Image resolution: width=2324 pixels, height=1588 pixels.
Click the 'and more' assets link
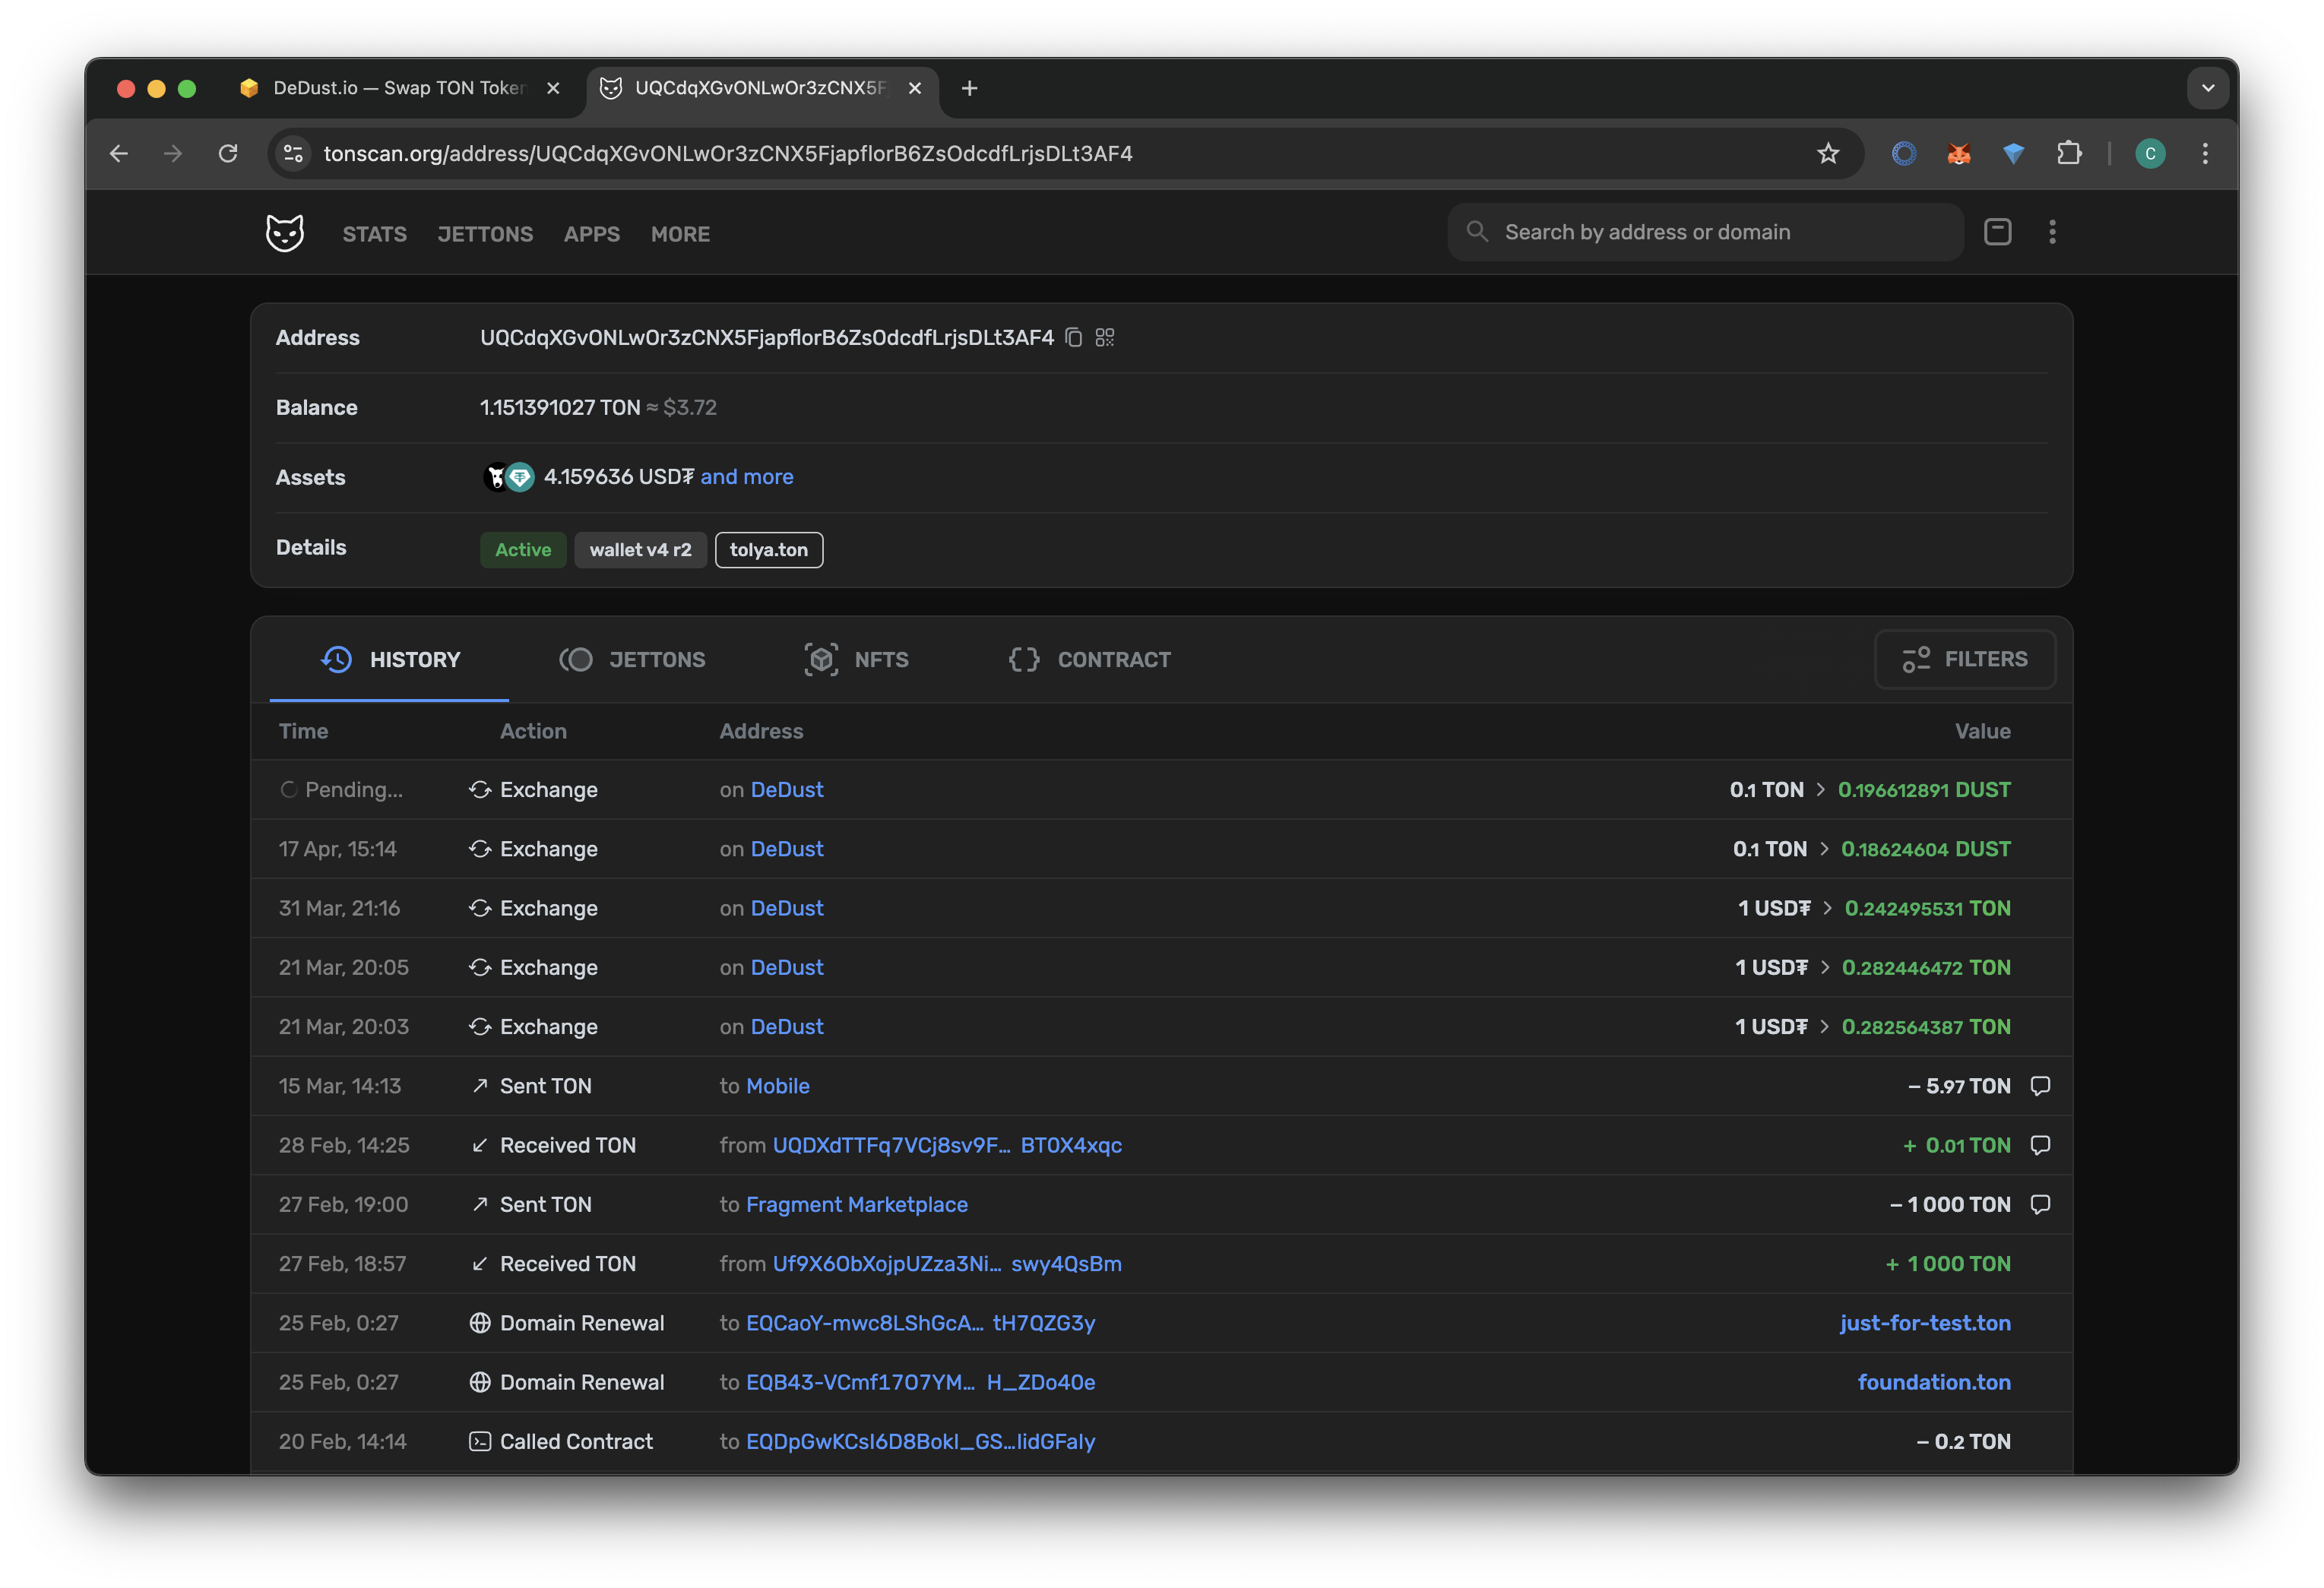tap(747, 477)
